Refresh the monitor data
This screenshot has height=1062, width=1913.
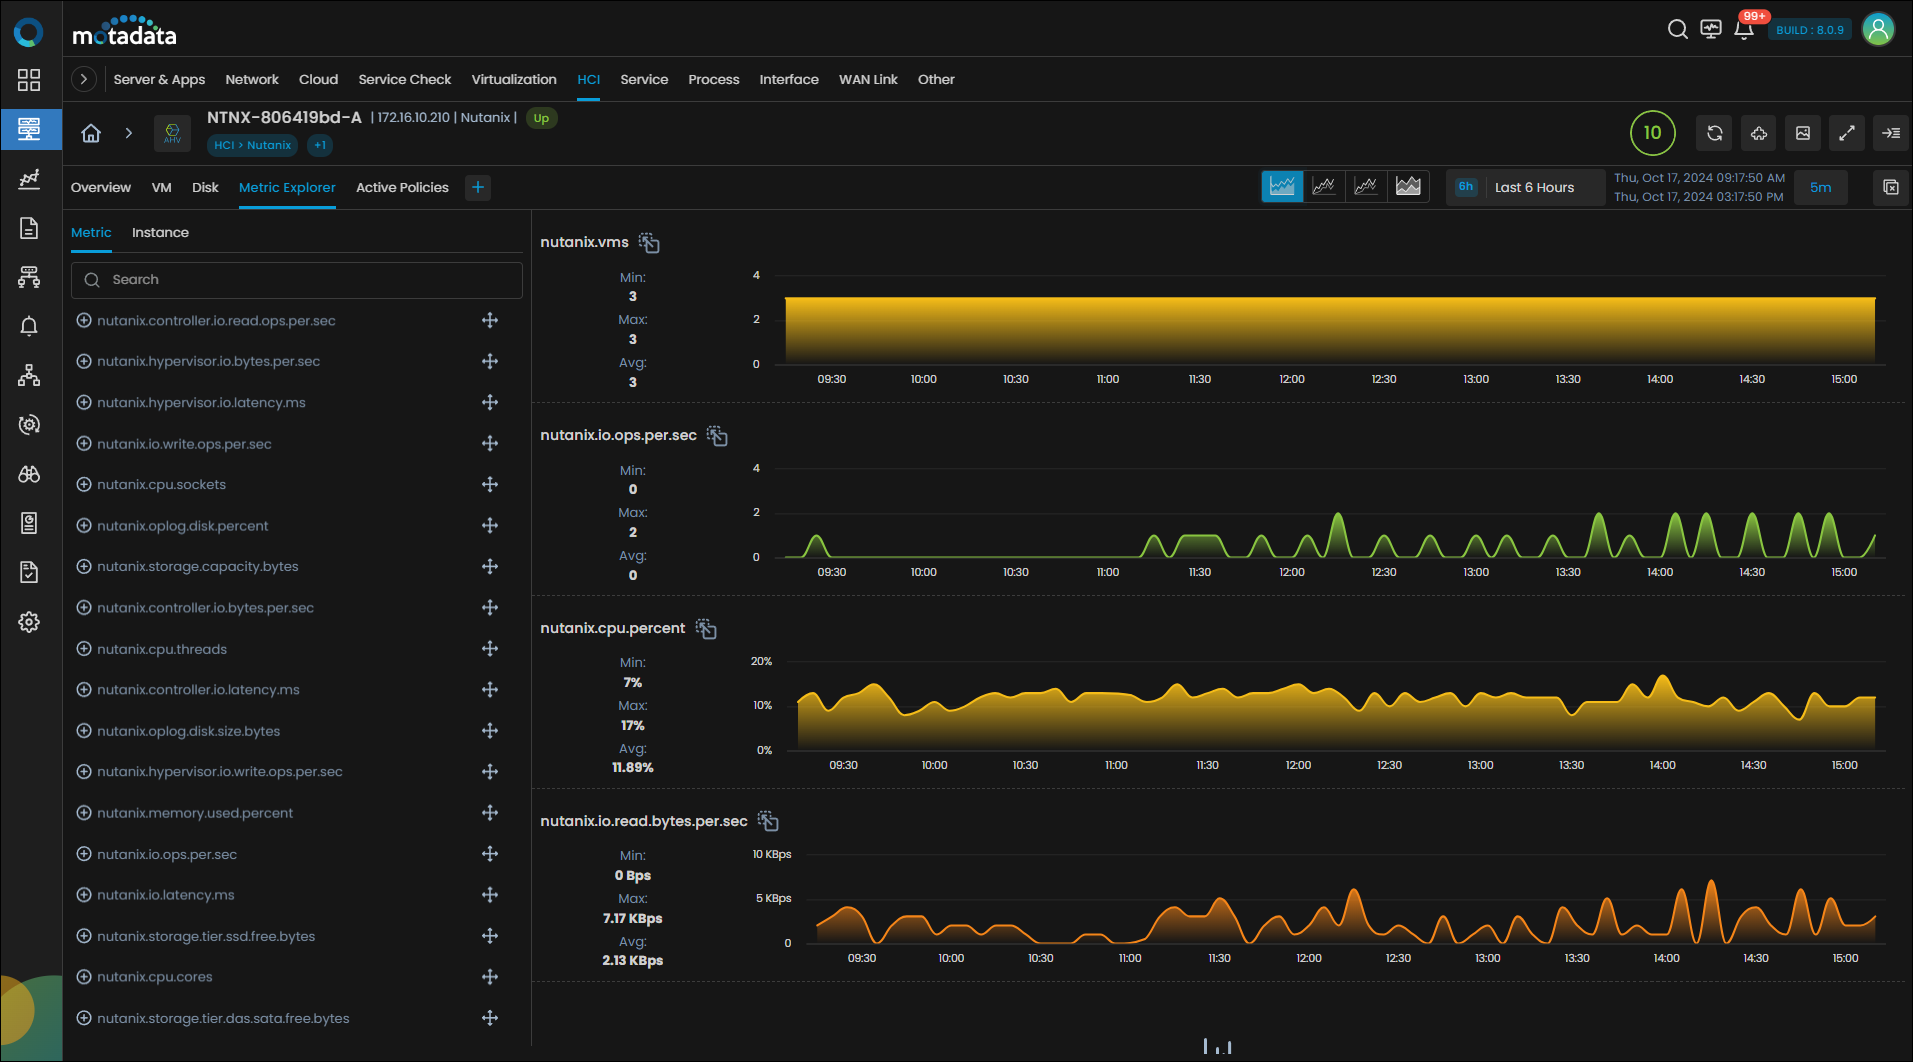click(1714, 133)
